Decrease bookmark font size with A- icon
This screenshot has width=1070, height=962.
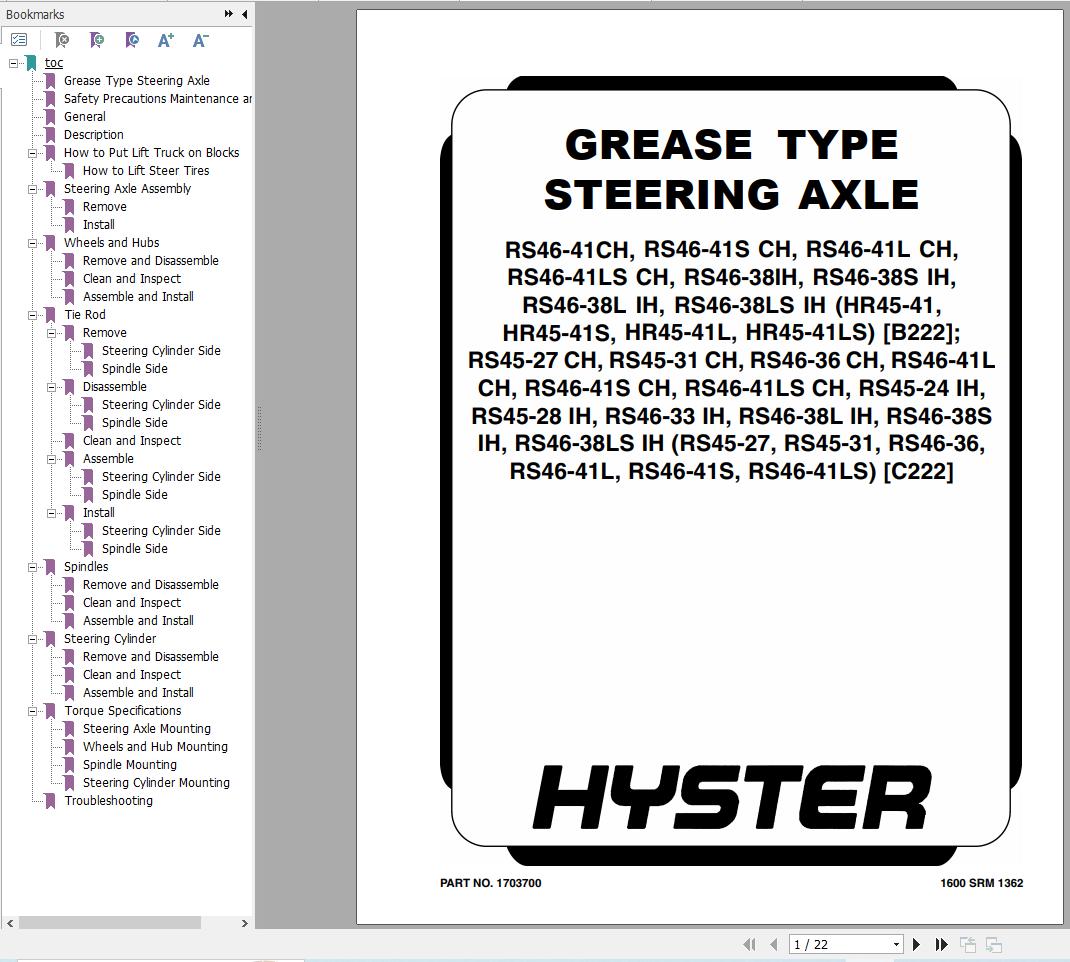(201, 40)
